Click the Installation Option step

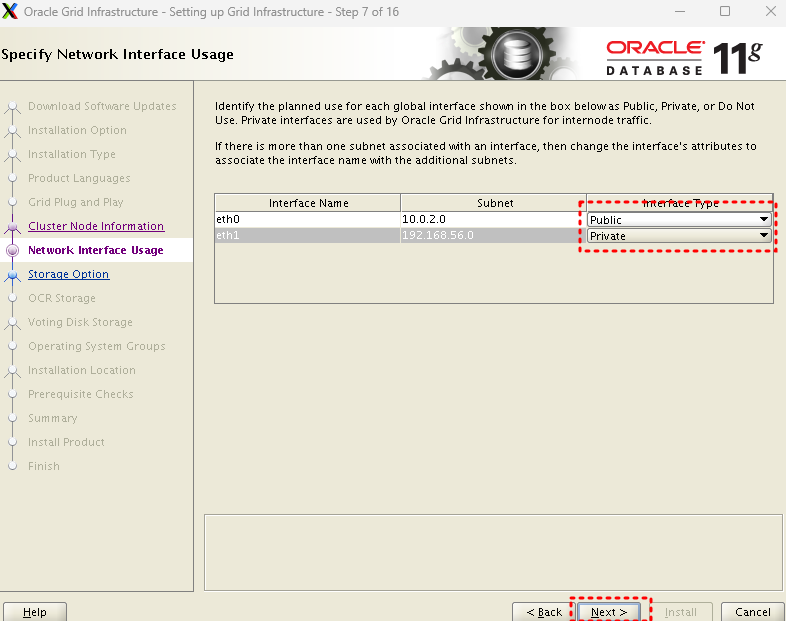coord(77,130)
